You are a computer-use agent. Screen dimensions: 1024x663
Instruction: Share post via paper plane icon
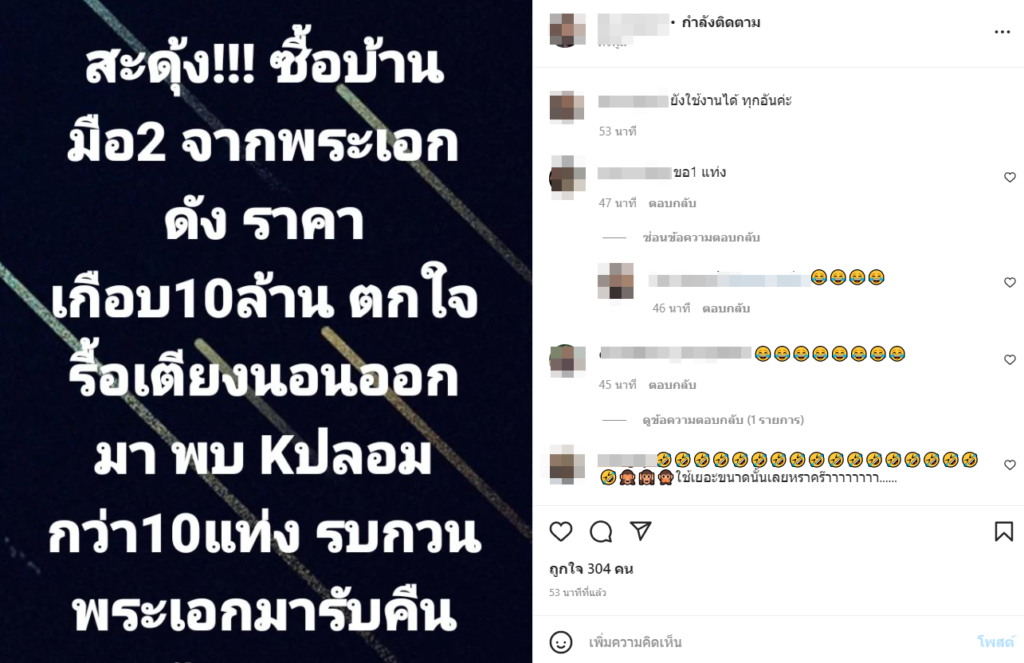[x=641, y=531]
